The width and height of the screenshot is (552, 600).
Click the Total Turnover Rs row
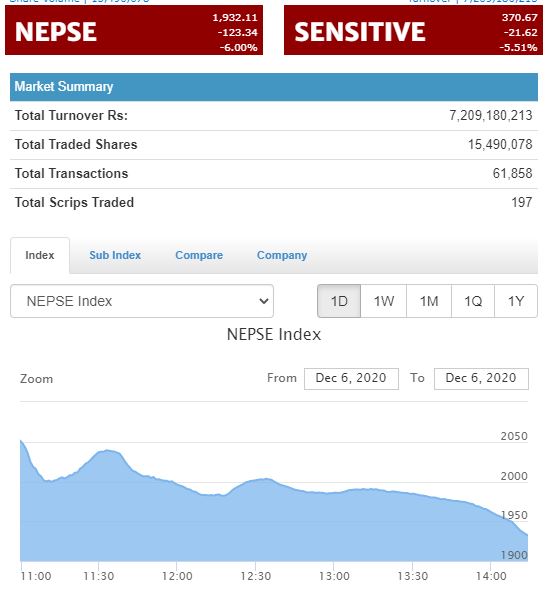(x=274, y=116)
